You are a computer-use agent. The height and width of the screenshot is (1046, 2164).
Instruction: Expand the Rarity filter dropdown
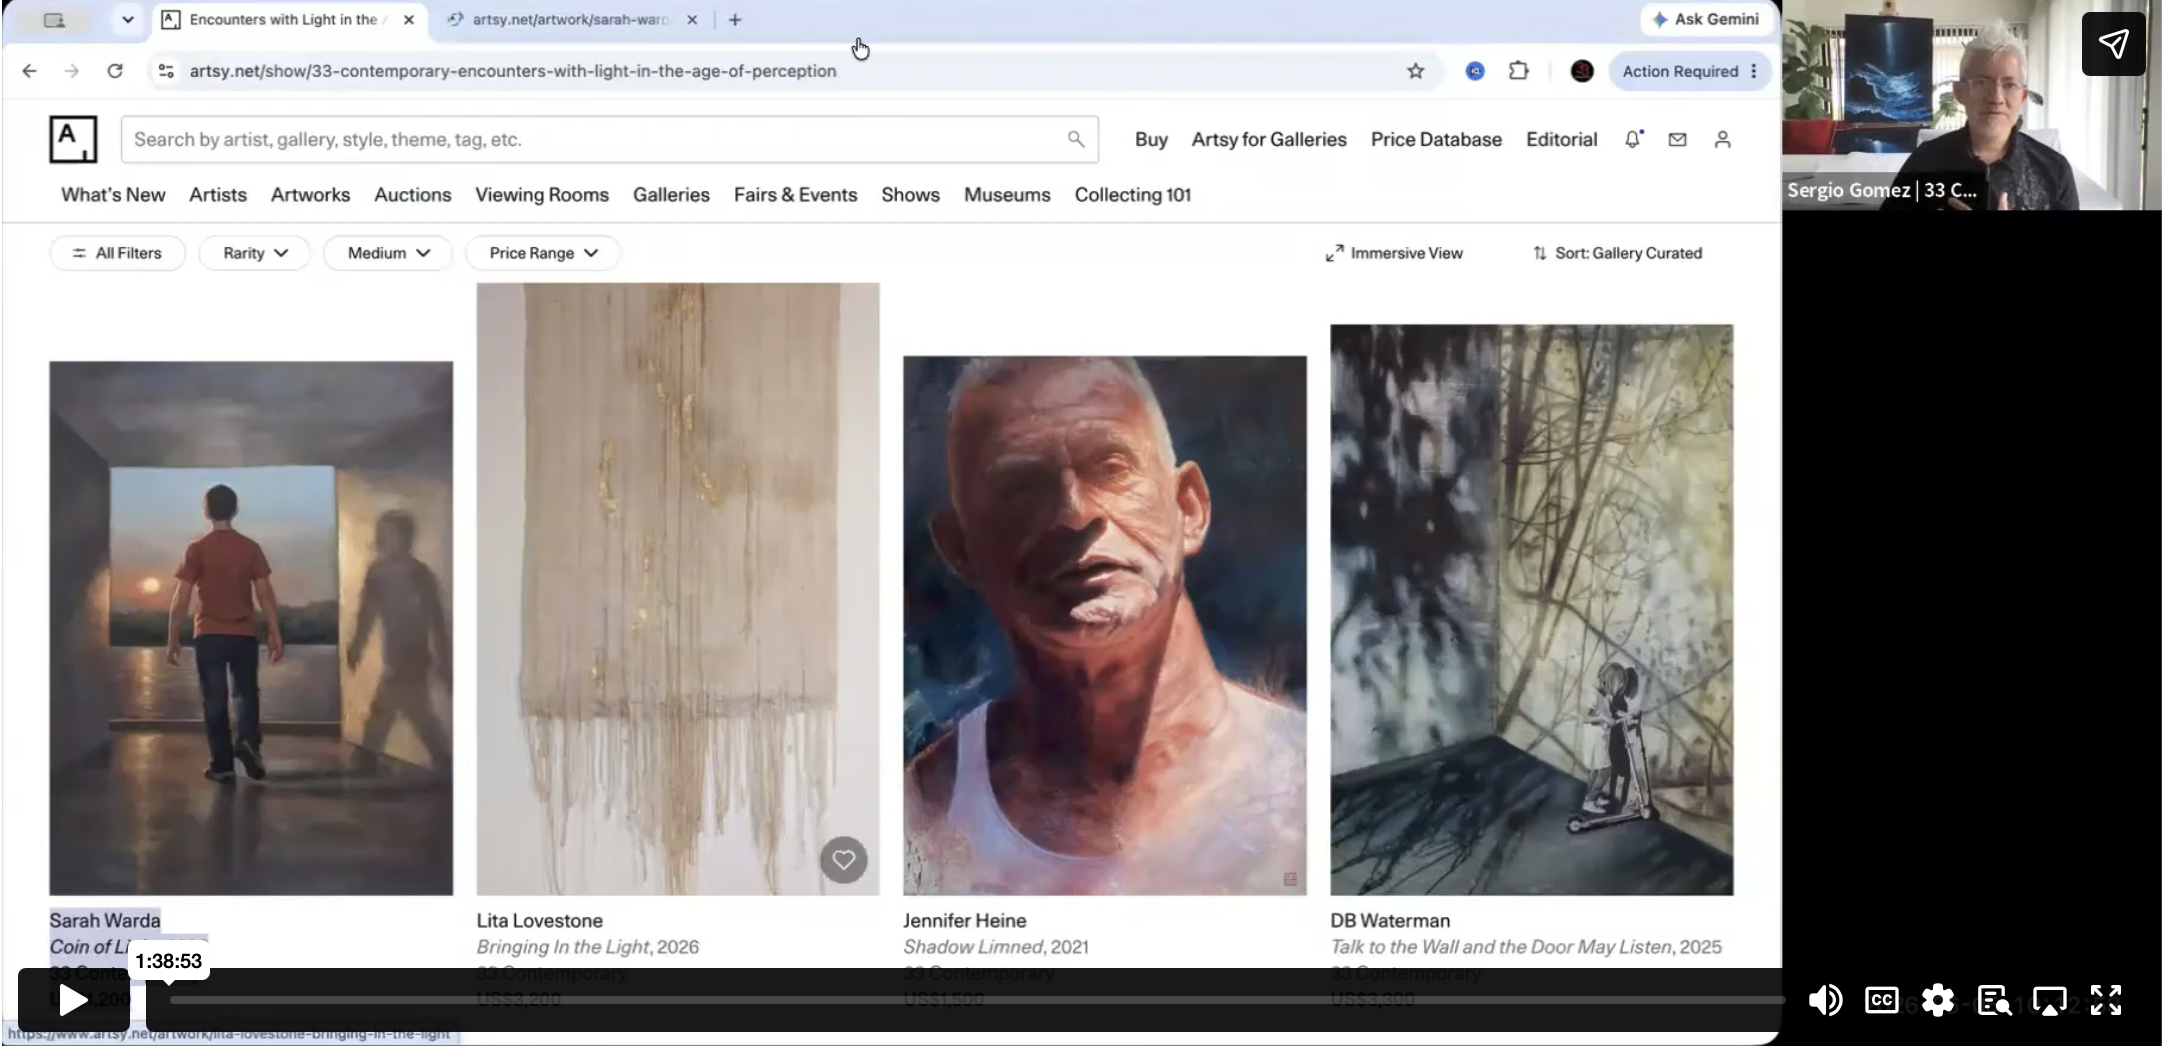click(x=255, y=253)
